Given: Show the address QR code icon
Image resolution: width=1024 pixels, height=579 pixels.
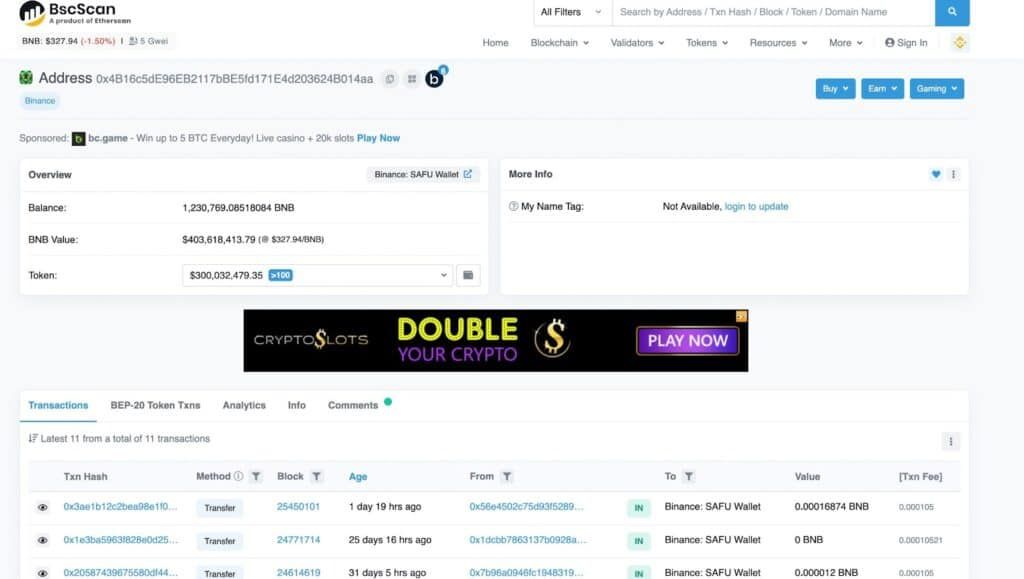Looking at the screenshot, I should [412, 79].
